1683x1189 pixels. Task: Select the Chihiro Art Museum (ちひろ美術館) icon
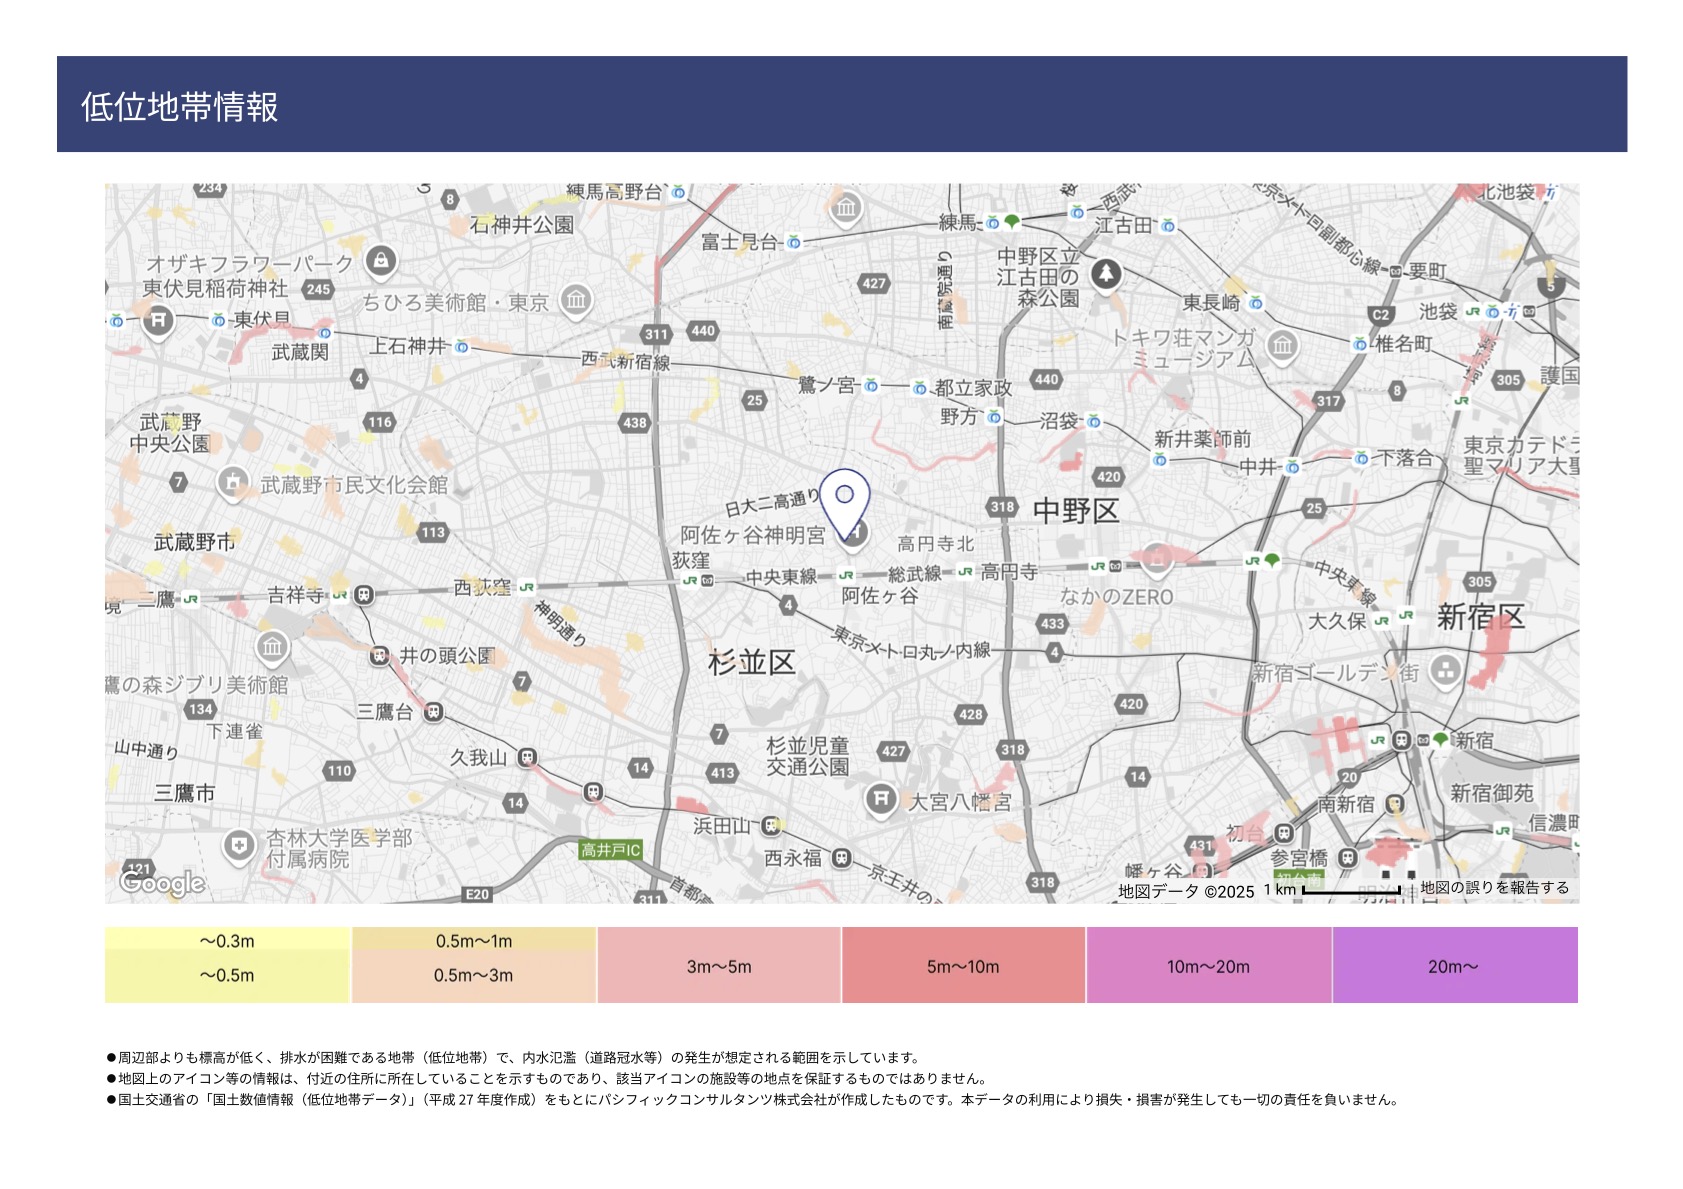tap(576, 299)
